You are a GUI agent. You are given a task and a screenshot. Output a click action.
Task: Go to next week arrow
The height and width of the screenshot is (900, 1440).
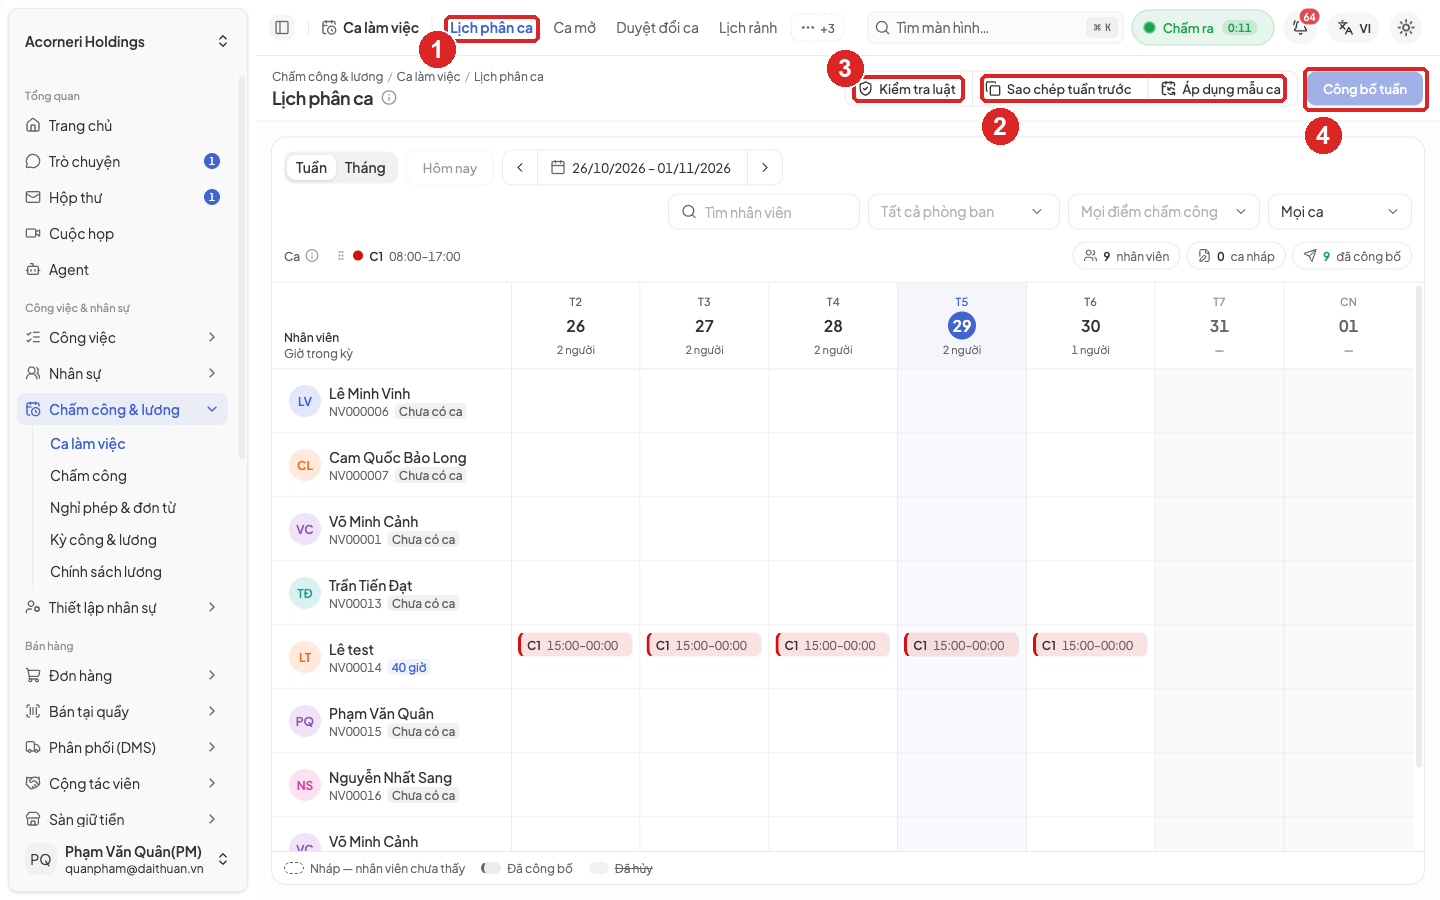pos(765,168)
